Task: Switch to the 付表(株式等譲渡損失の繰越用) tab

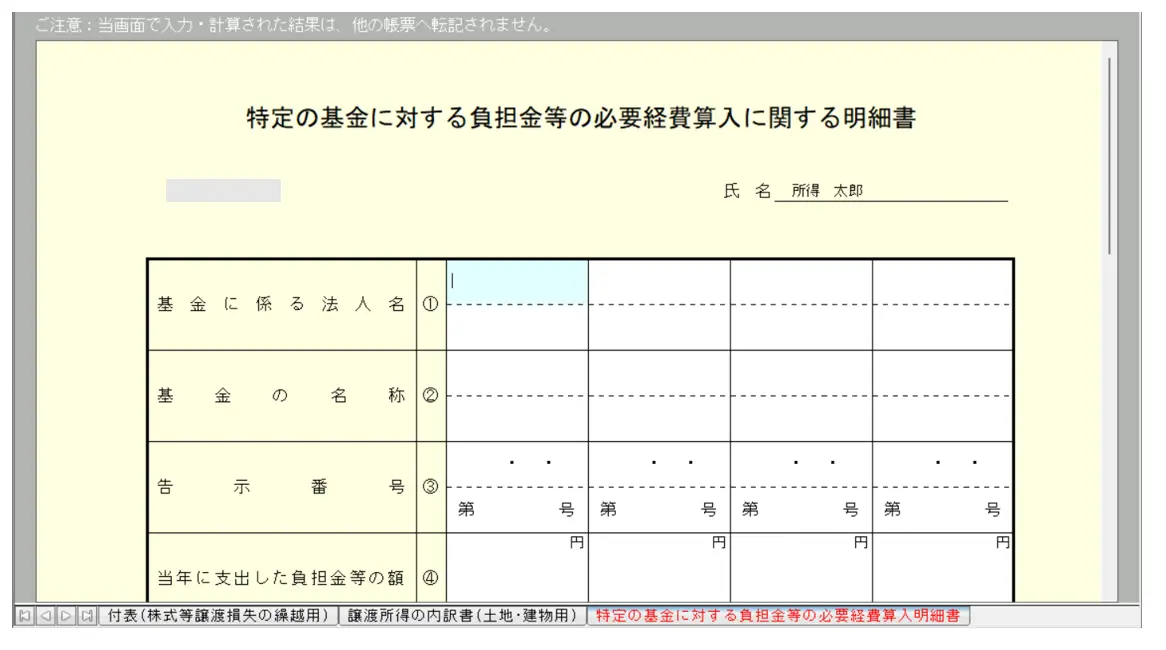Action: 217,616
